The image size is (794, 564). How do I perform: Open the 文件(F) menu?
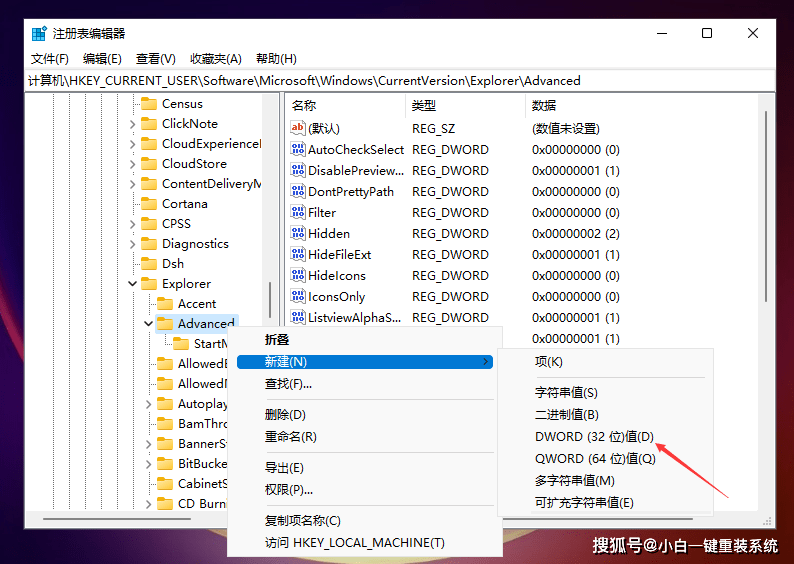point(50,59)
